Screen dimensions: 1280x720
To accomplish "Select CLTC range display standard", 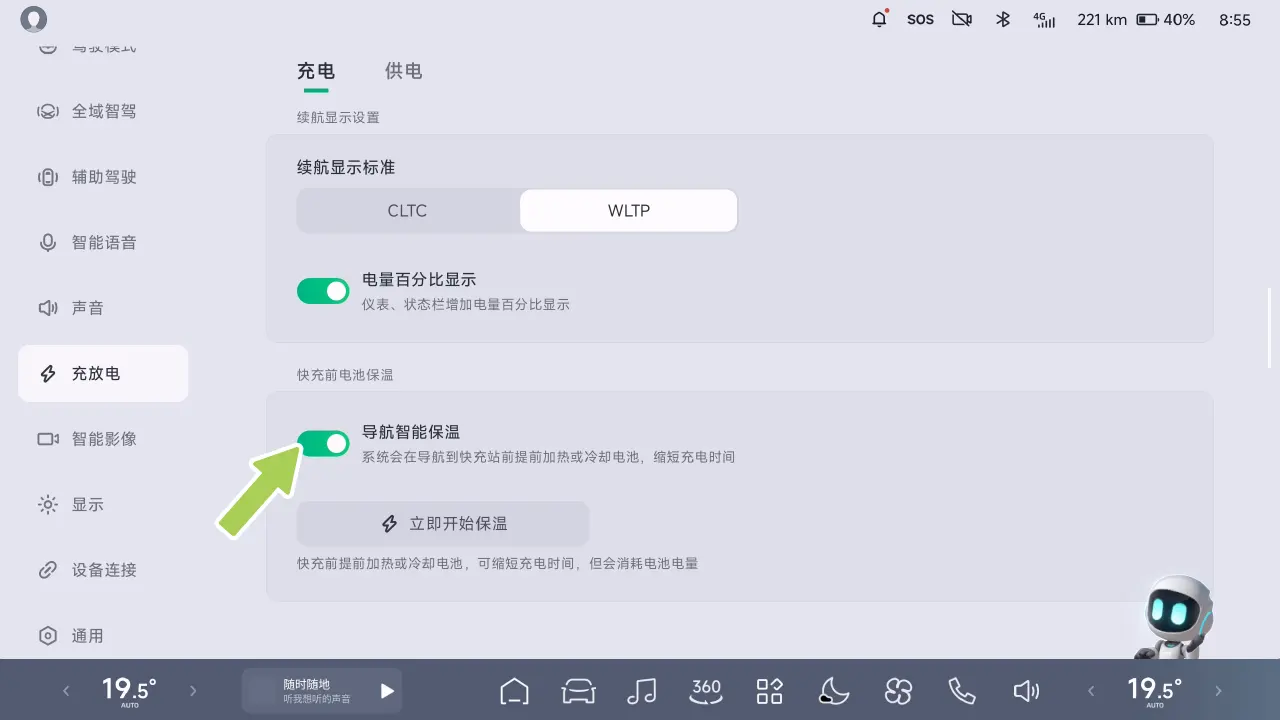I will (x=408, y=211).
